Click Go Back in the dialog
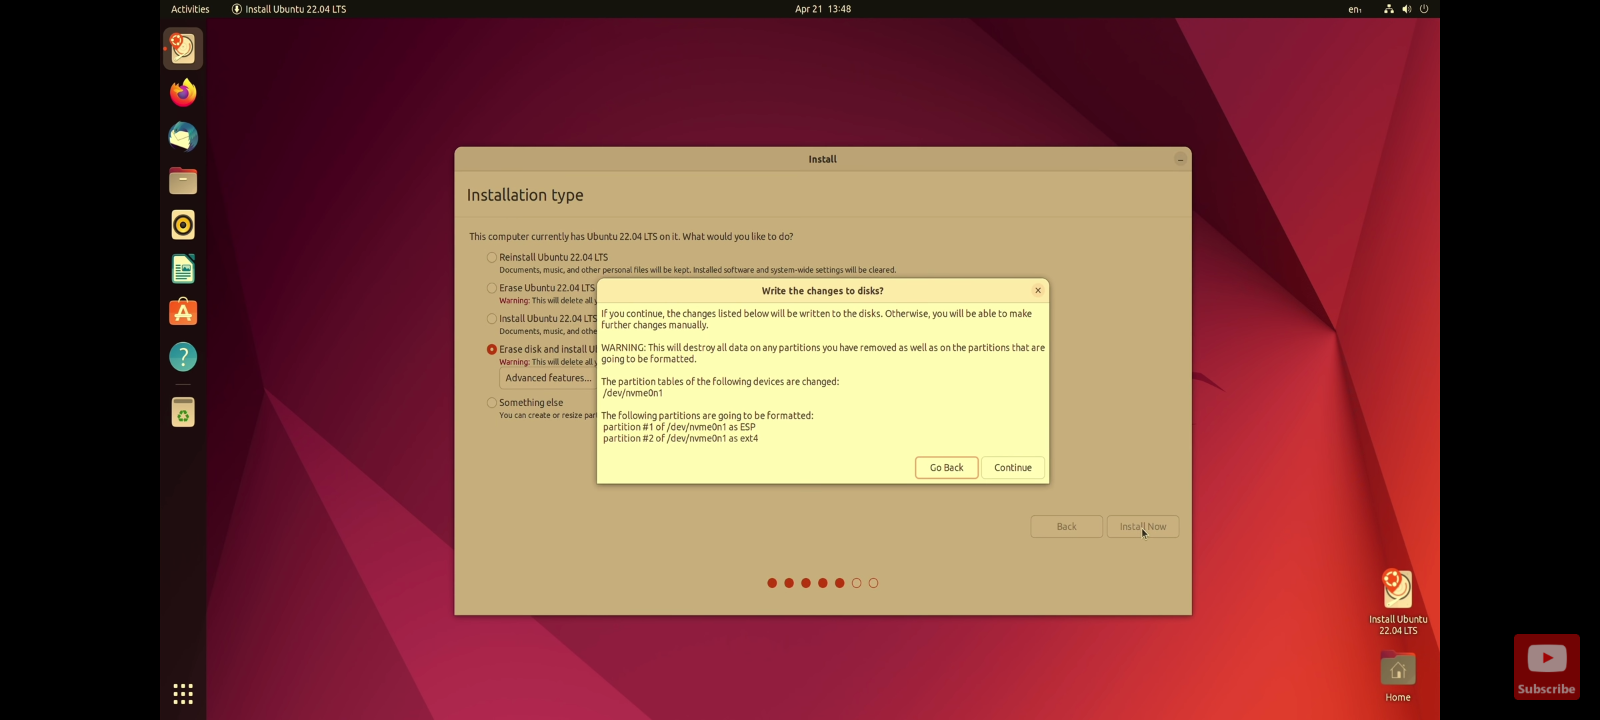The width and height of the screenshot is (1600, 720). point(946,468)
